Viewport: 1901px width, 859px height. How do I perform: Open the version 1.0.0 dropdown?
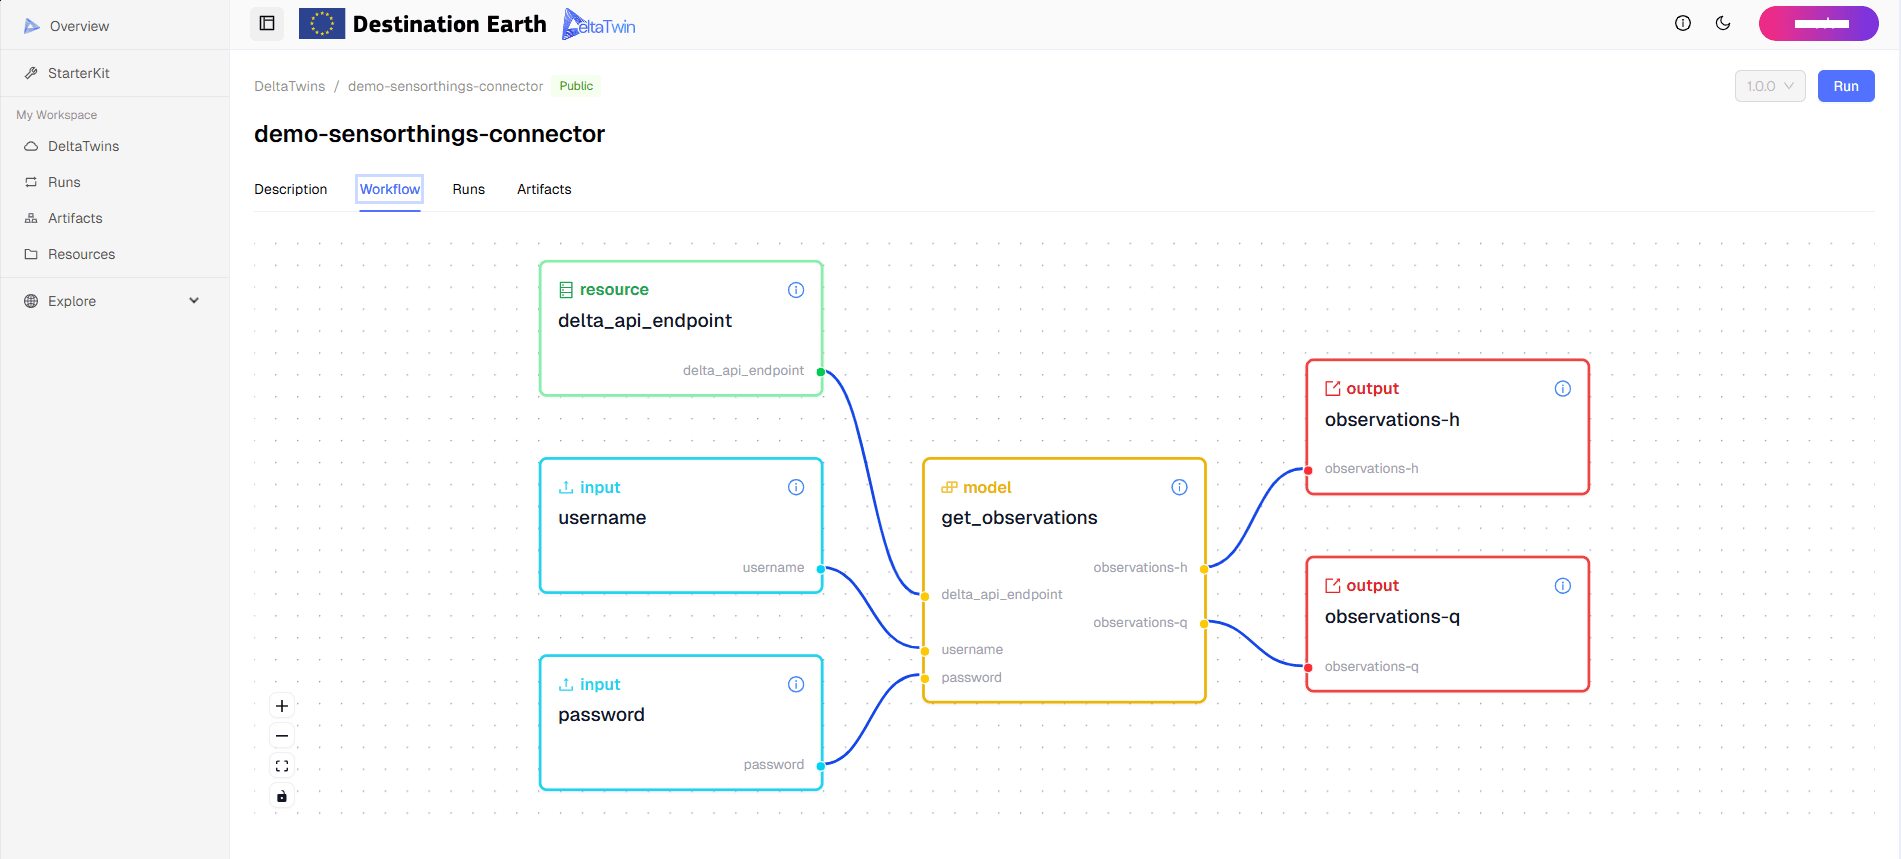point(1769,86)
